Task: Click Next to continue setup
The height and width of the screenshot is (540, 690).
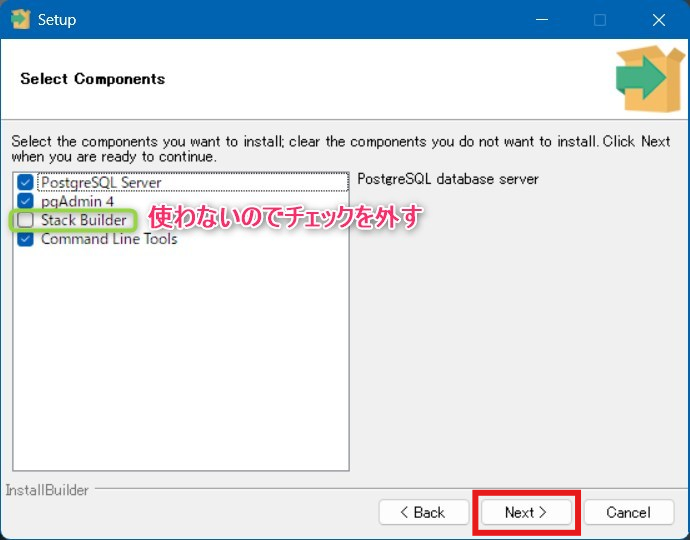Action: pyautogui.click(x=526, y=512)
